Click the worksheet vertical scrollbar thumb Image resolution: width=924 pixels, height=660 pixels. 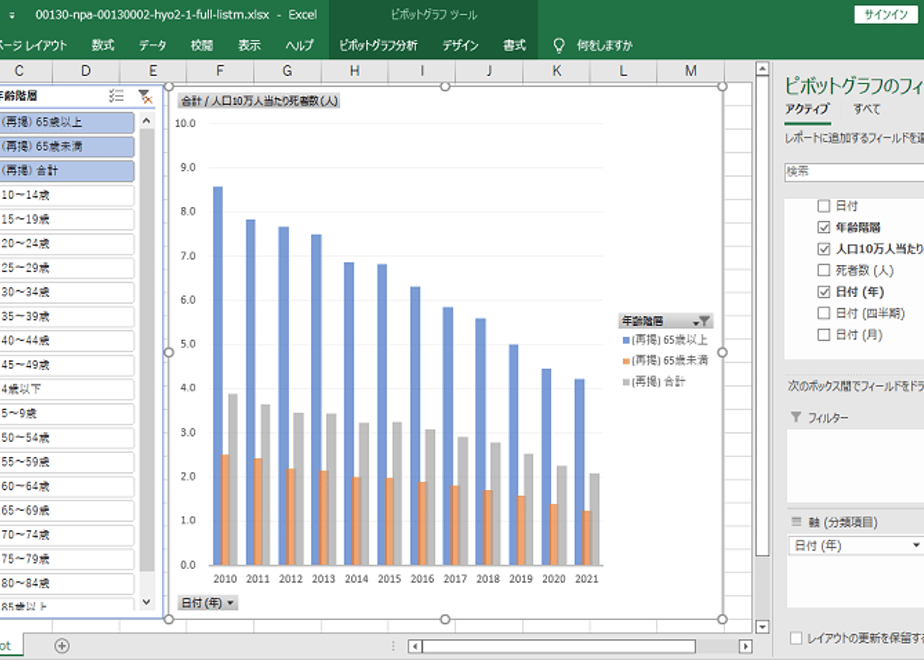pyautogui.click(x=762, y=316)
